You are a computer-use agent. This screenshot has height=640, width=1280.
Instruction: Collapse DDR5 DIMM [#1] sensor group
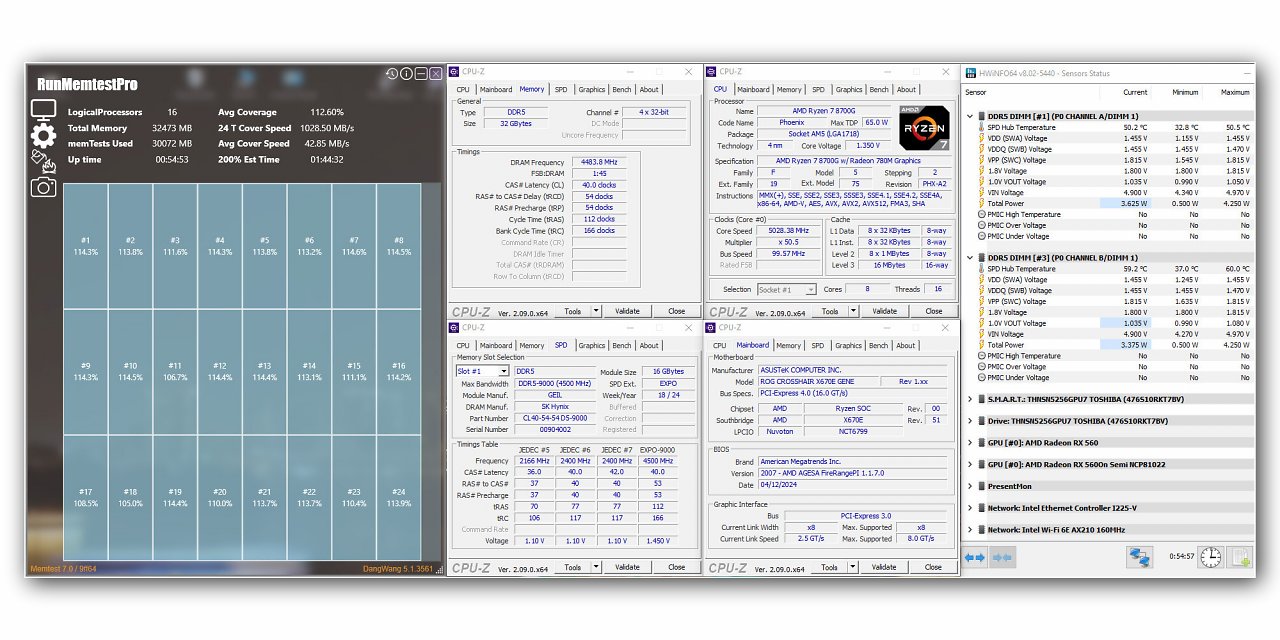[970, 116]
